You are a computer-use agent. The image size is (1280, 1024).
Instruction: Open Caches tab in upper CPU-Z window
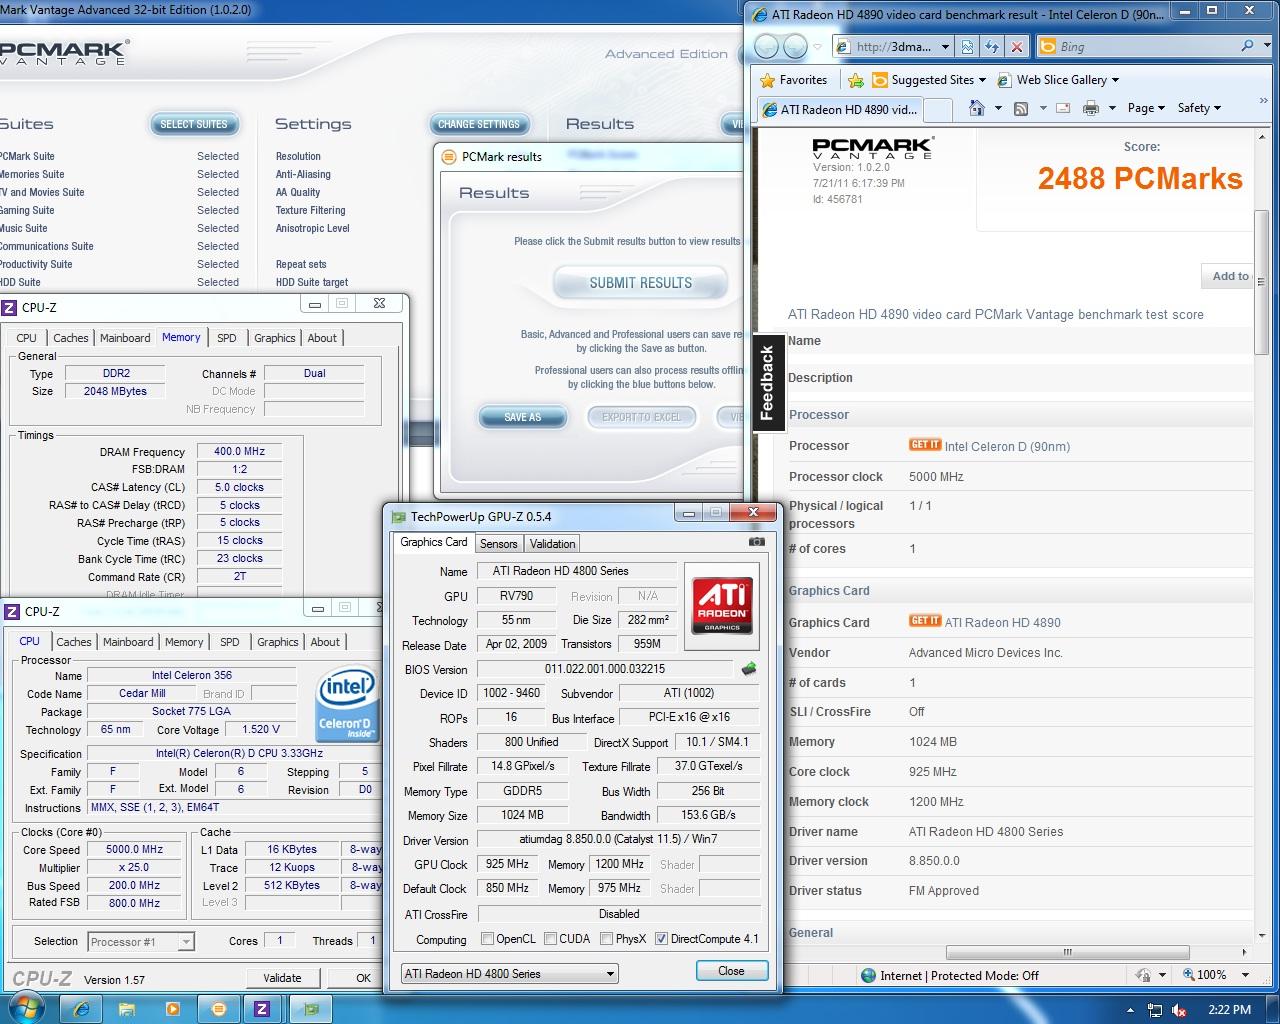70,338
